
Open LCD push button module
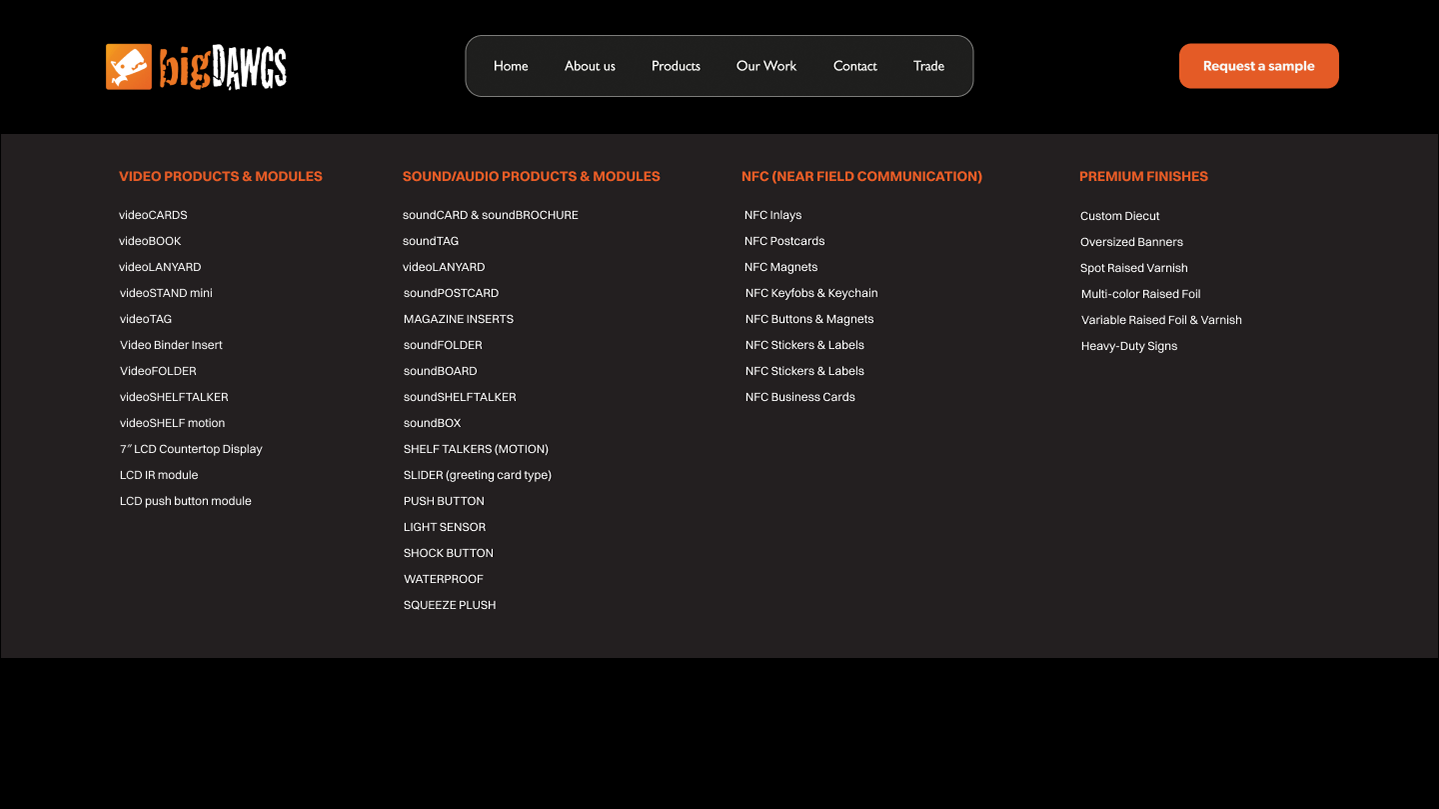185,501
